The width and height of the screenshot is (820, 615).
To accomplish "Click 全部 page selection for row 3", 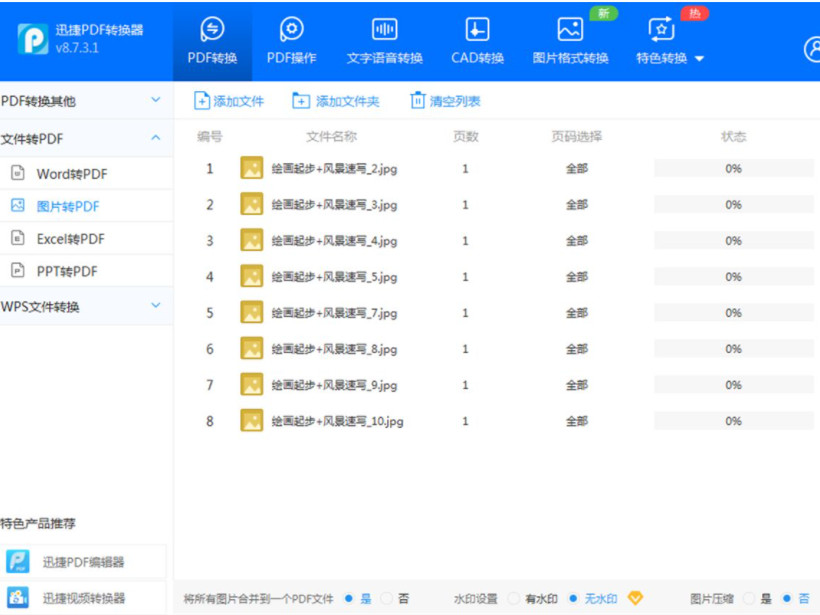I will click(x=577, y=241).
